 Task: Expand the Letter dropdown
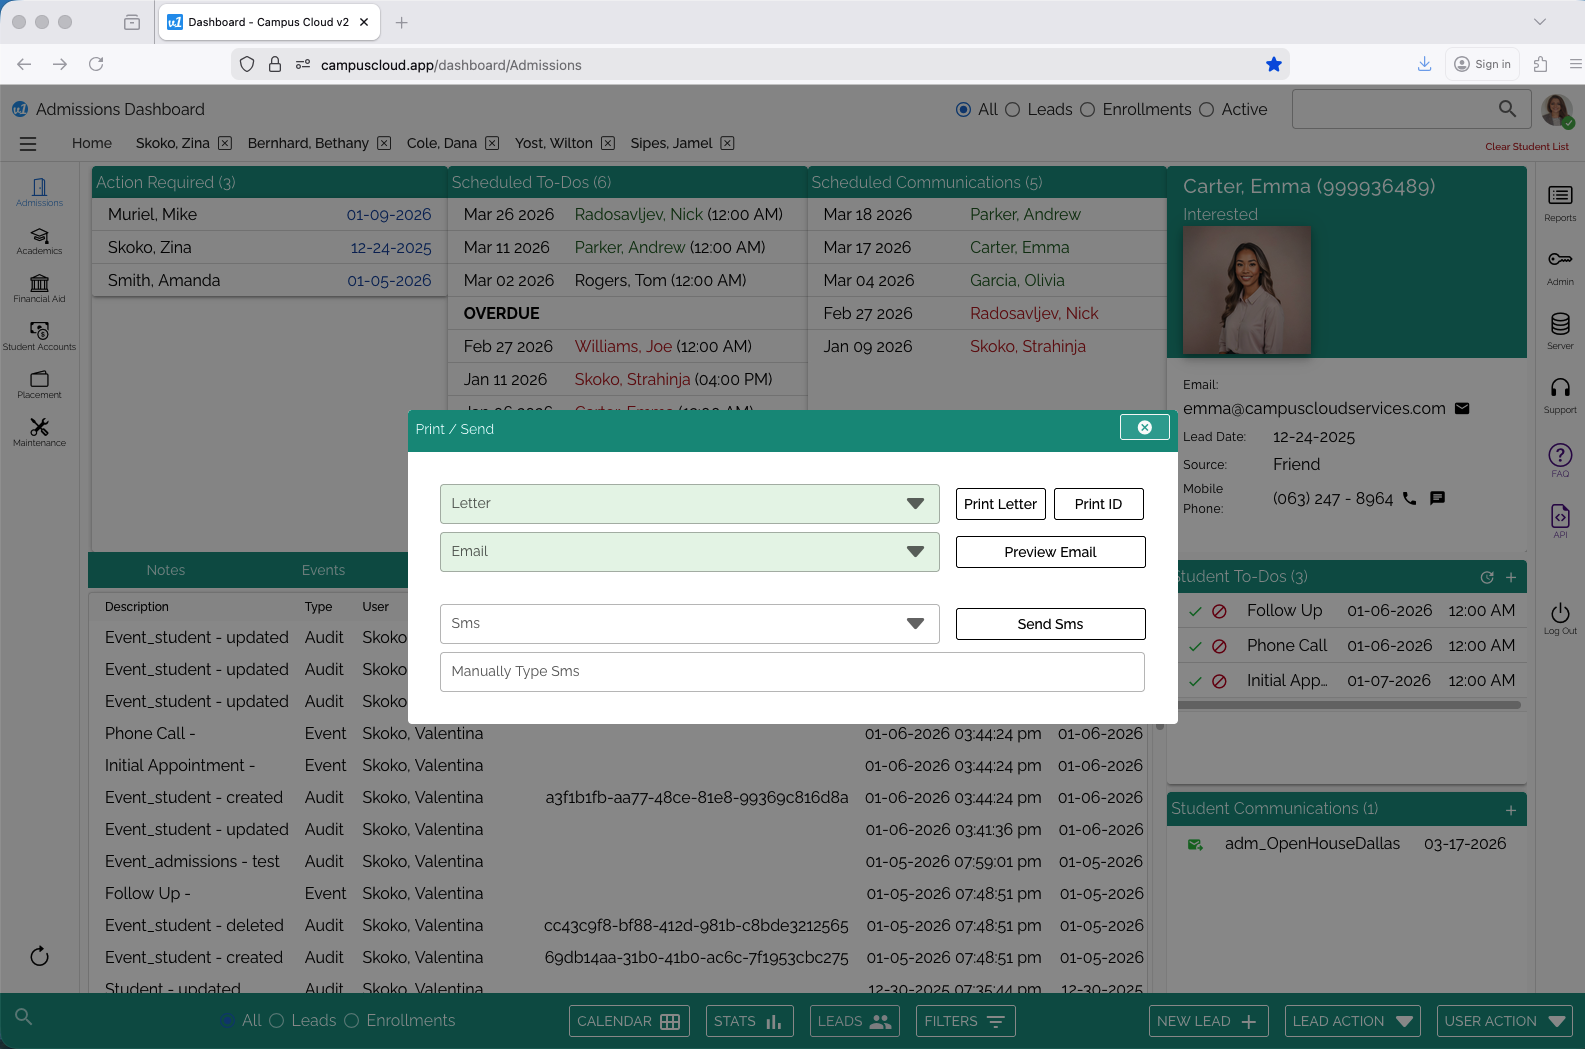tap(689, 504)
